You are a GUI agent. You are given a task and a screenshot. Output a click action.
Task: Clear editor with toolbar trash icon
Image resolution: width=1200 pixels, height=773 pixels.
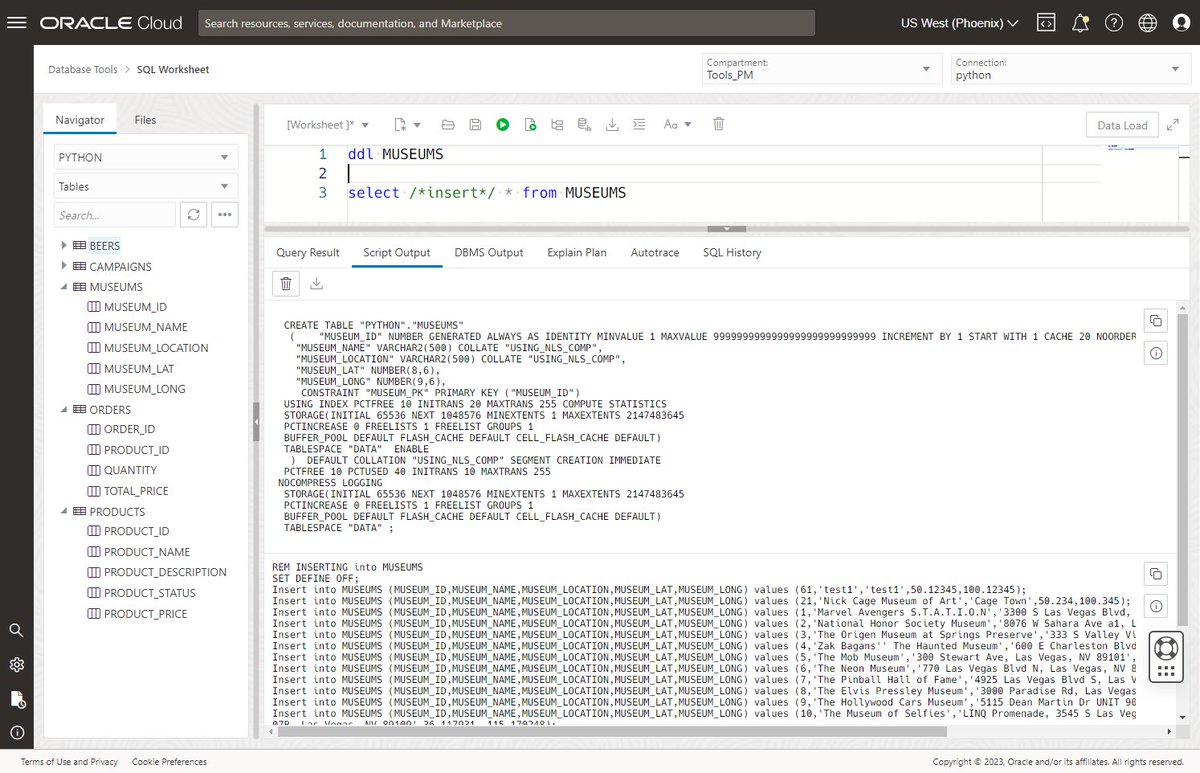(718, 125)
